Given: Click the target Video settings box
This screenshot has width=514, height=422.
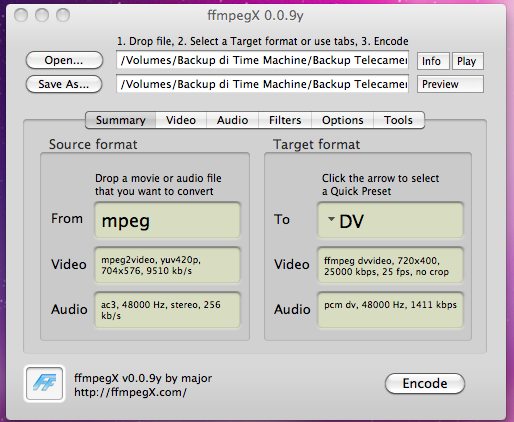Looking at the screenshot, I should click(390, 265).
